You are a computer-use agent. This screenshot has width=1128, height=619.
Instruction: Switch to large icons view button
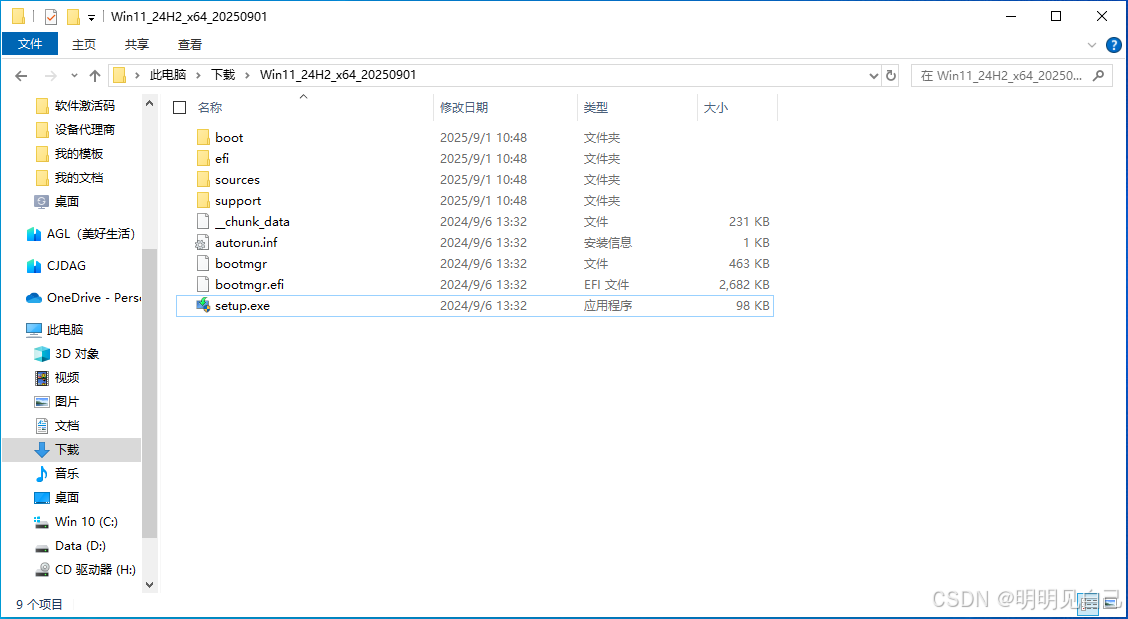[1111, 605]
